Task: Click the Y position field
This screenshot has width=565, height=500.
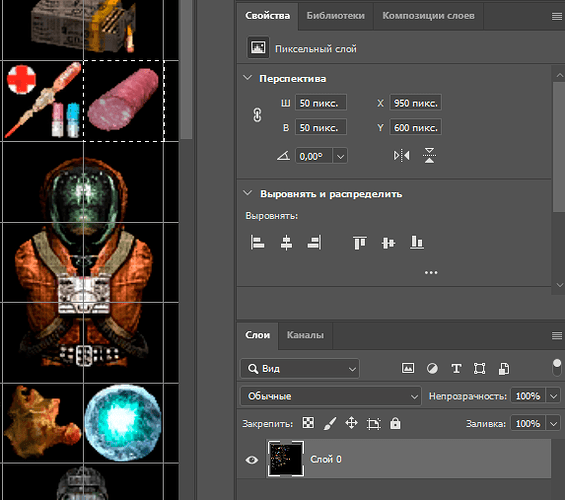Action: tap(415, 127)
